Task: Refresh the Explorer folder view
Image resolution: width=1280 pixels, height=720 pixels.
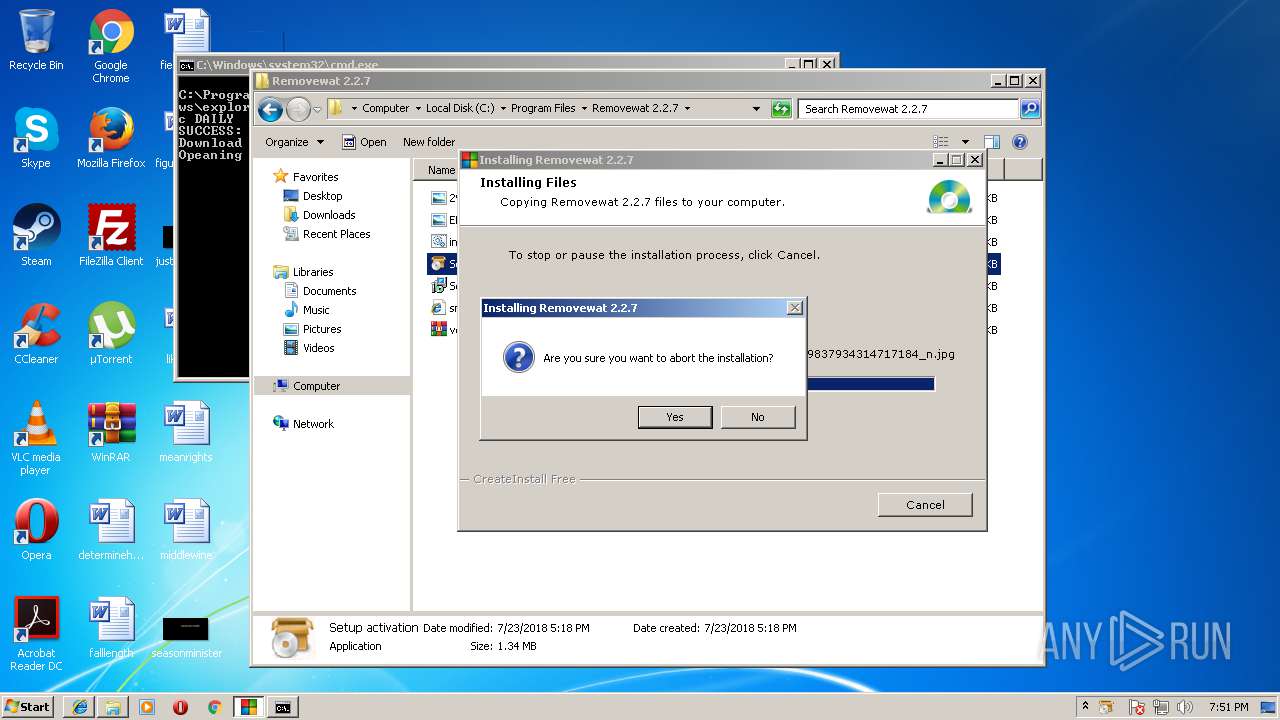Action: [x=781, y=109]
